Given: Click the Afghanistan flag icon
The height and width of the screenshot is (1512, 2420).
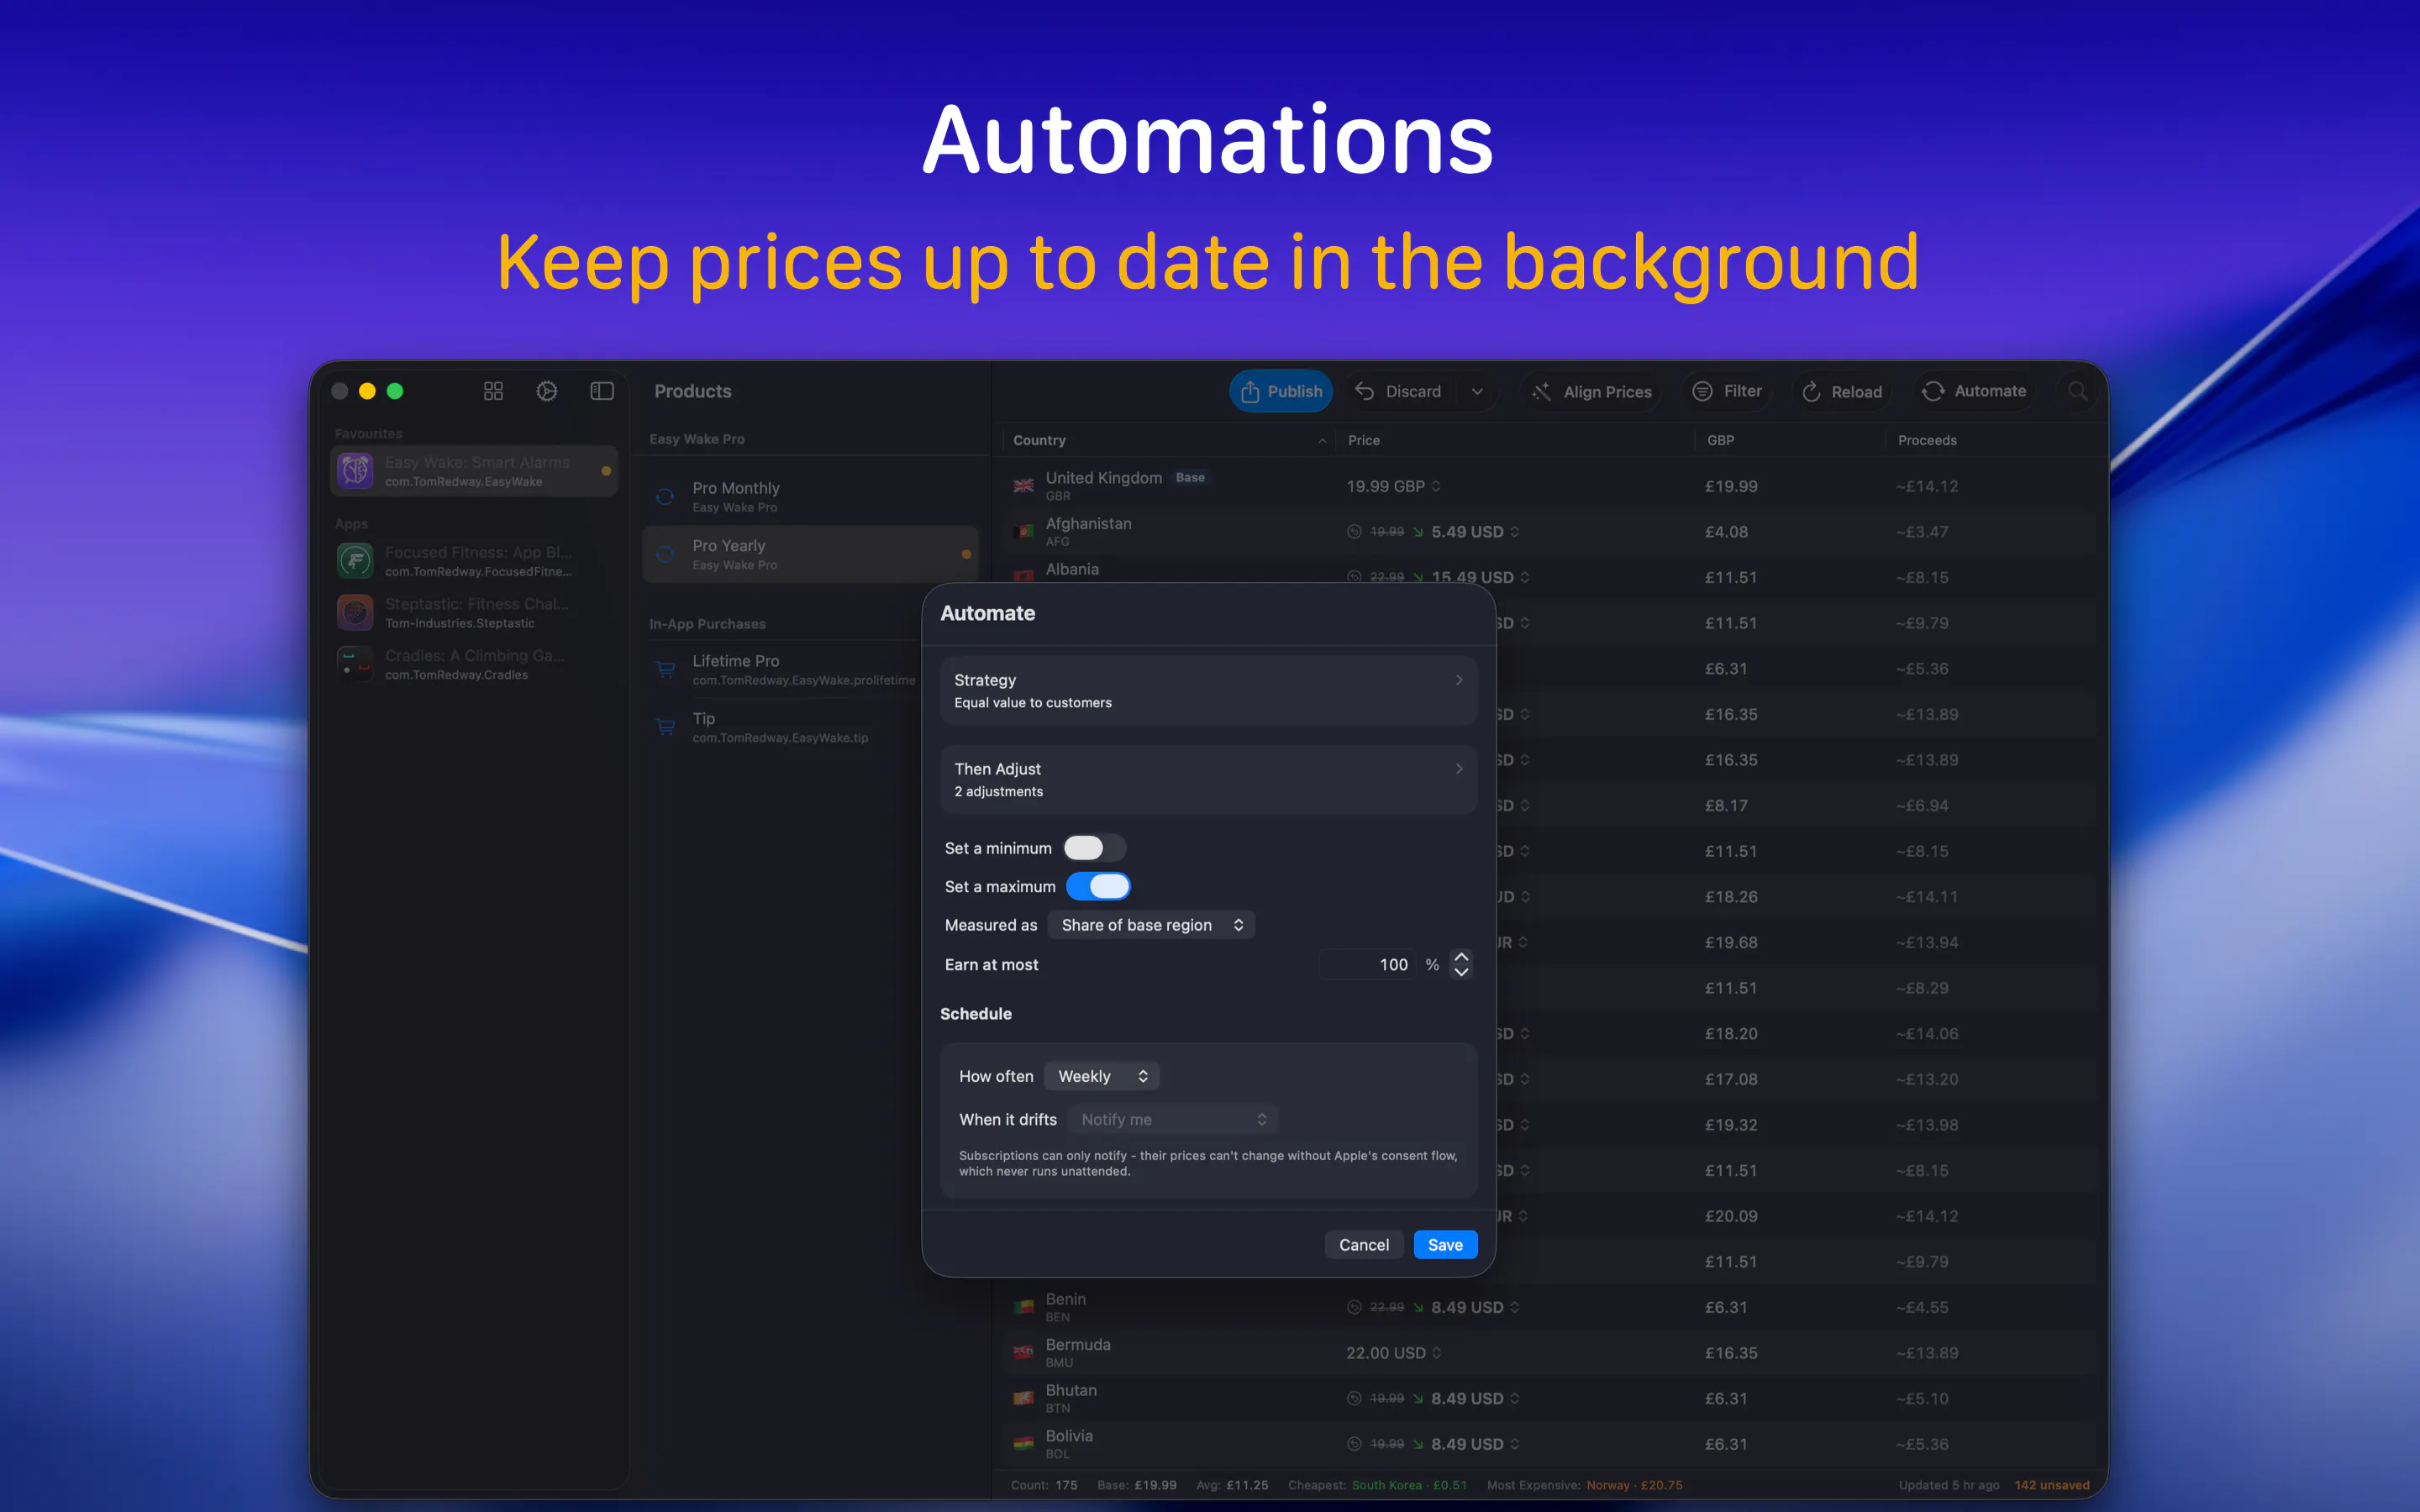Looking at the screenshot, I should coord(1023,531).
